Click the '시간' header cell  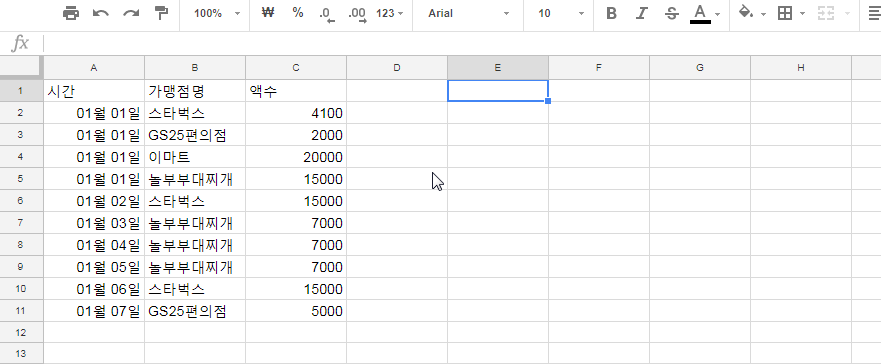pos(94,91)
